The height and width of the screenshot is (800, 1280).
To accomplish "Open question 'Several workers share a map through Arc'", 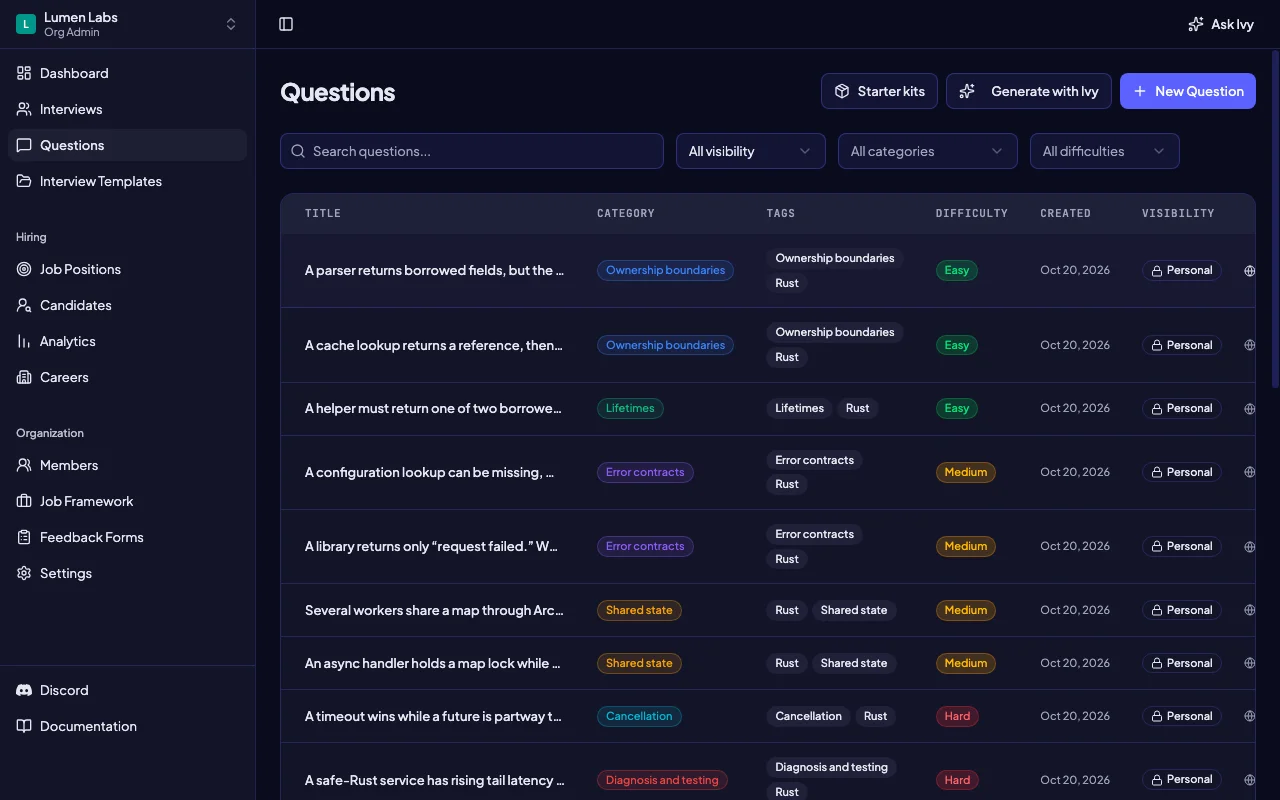I will (x=434, y=610).
